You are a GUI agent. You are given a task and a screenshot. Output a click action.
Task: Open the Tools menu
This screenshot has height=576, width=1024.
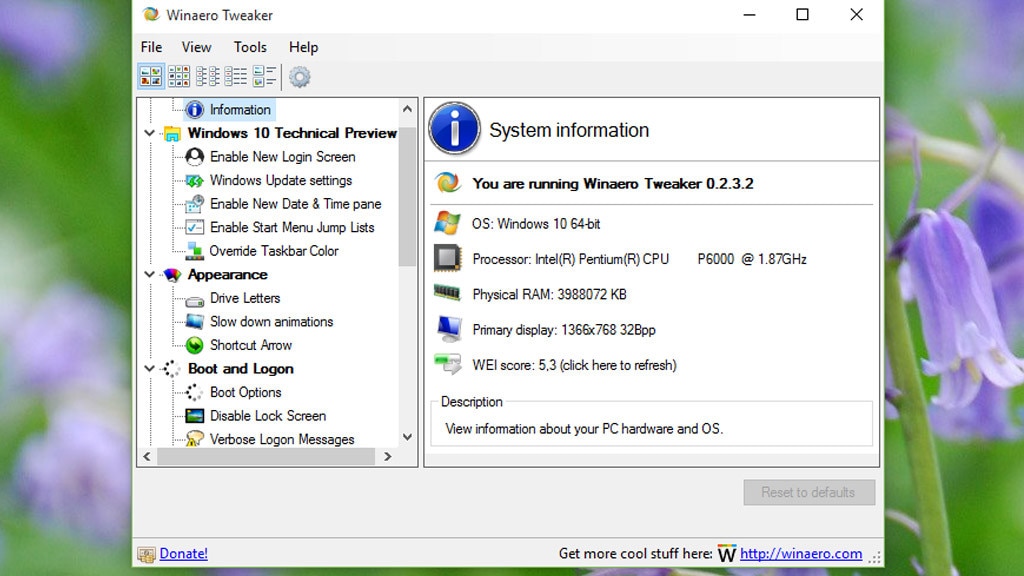(x=250, y=47)
